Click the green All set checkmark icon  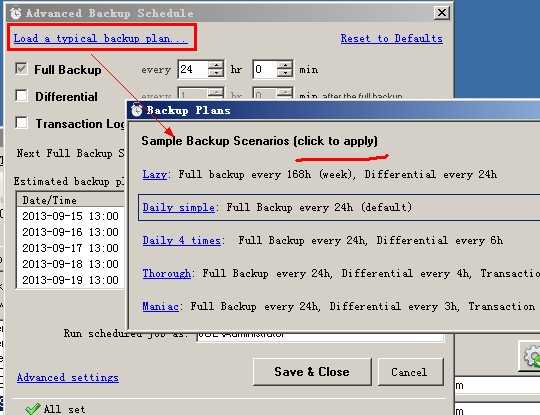pyautogui.click(x=33, y=409)
